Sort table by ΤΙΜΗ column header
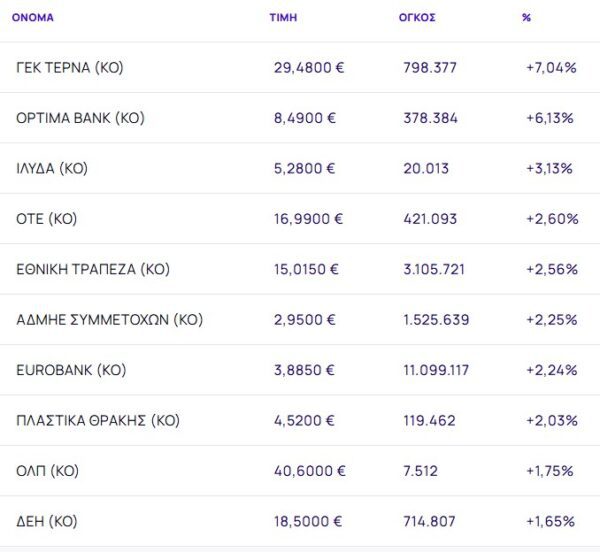The height and width of the screenshot is (552, 600). (283, 18)
